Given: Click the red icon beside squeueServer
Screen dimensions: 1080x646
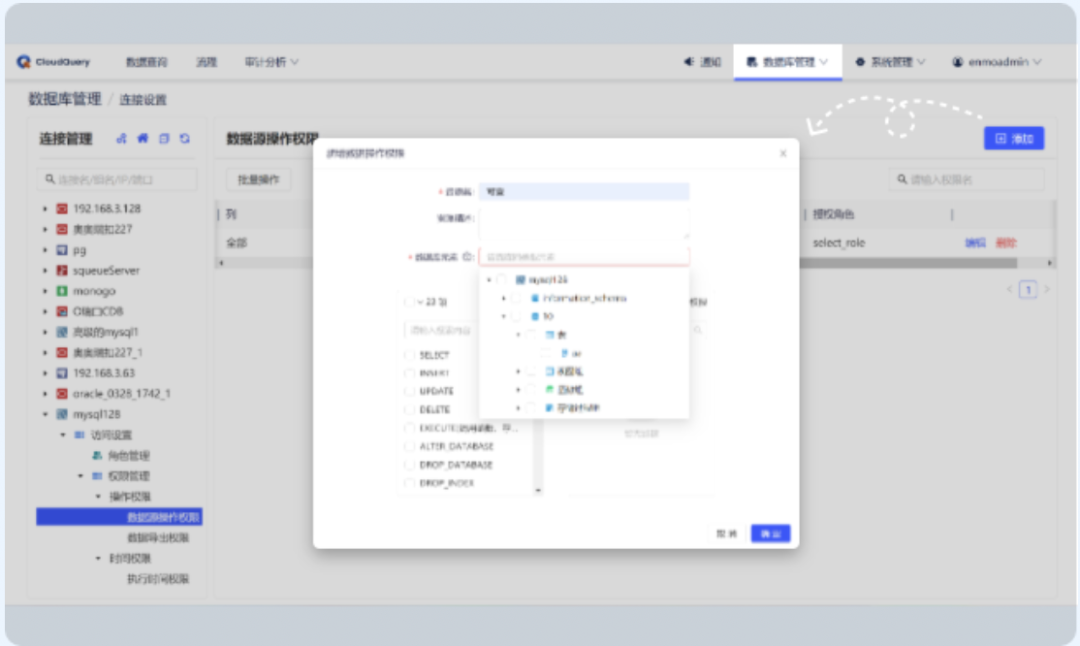Looking at the screenshot, I should click(62, 271).
